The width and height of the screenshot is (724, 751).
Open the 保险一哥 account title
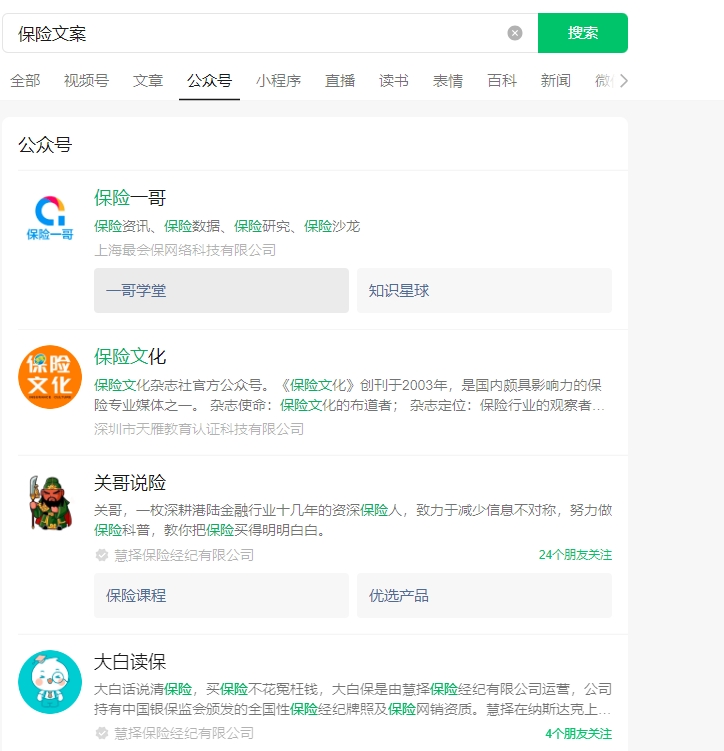pos(130,198)
